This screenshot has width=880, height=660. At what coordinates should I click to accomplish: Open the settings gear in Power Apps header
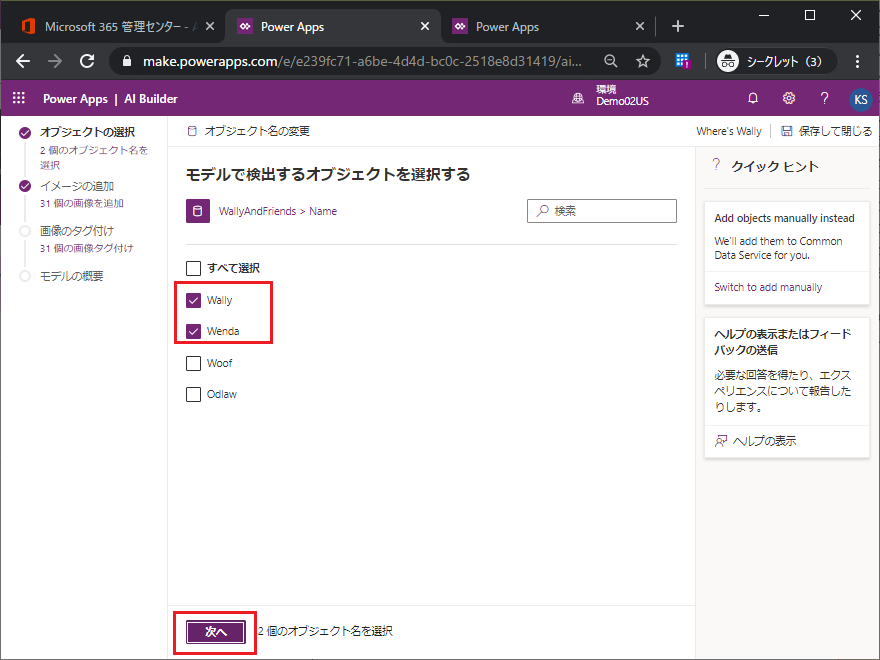789,99
